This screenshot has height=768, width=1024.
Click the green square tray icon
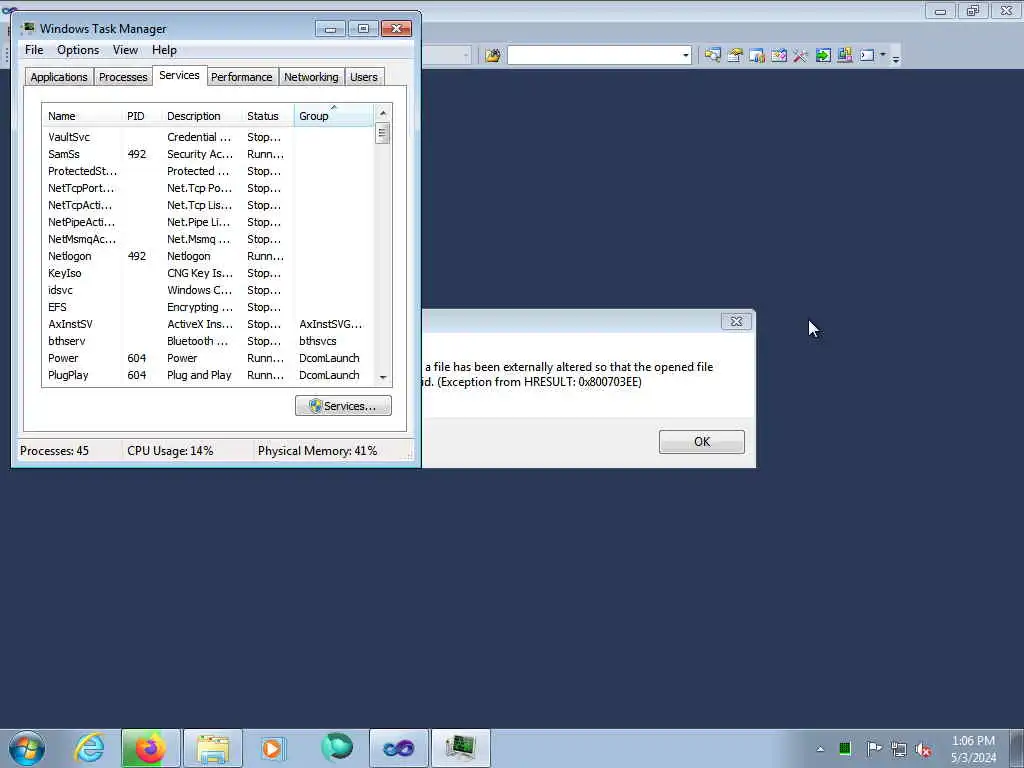(845, 748)
